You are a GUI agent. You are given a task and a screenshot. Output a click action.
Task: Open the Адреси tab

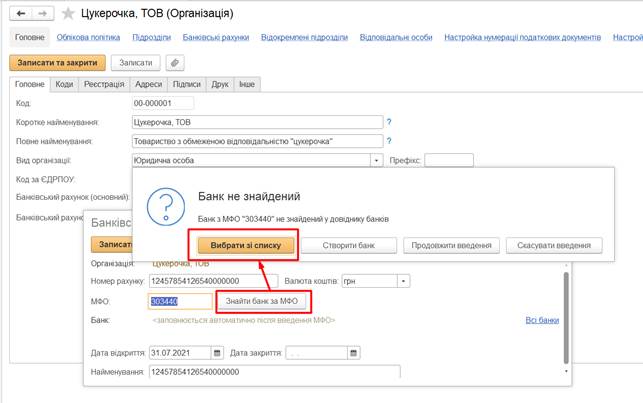[148, 86]
